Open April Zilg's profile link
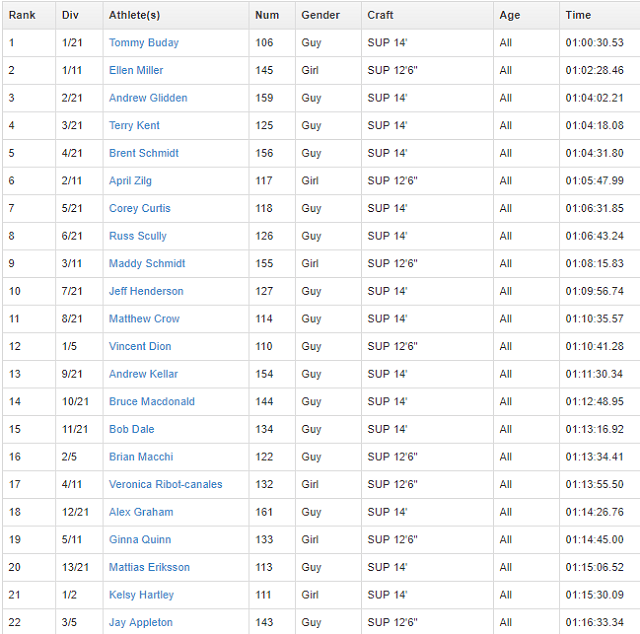Viewport: 640px width, 634px height. pyautogui.click(x=130, y=181)
